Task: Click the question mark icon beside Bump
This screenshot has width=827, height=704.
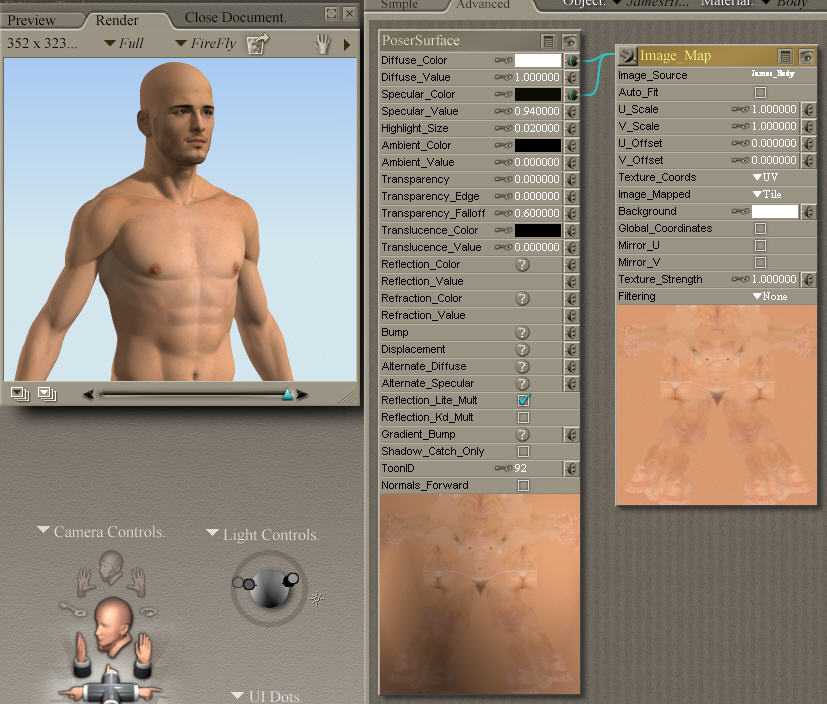Action: (522, 332)
